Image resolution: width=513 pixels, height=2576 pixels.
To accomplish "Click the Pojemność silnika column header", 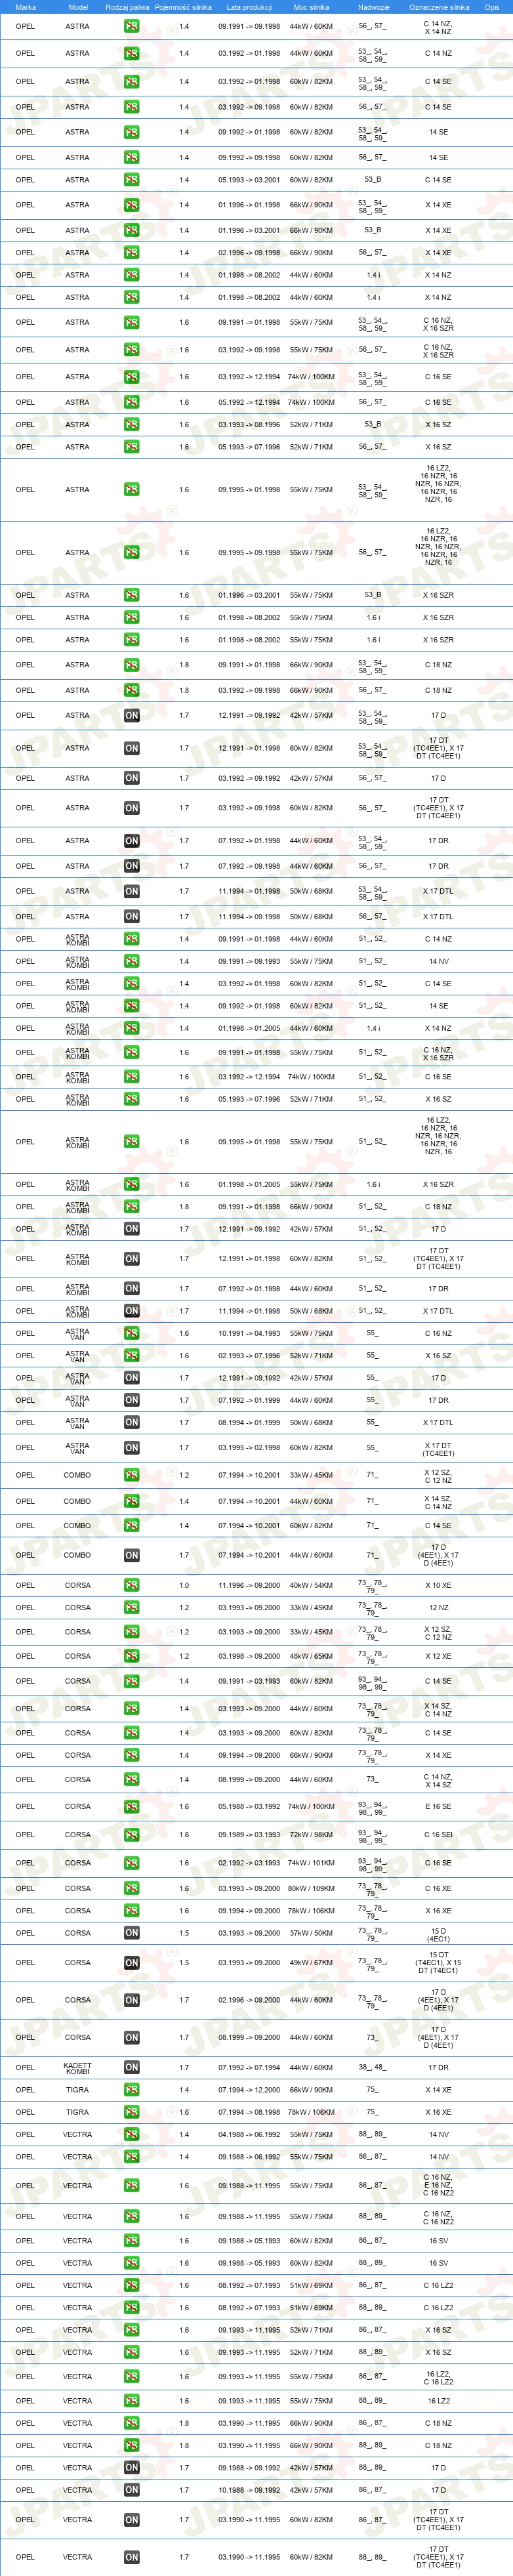I will point(183,7).
